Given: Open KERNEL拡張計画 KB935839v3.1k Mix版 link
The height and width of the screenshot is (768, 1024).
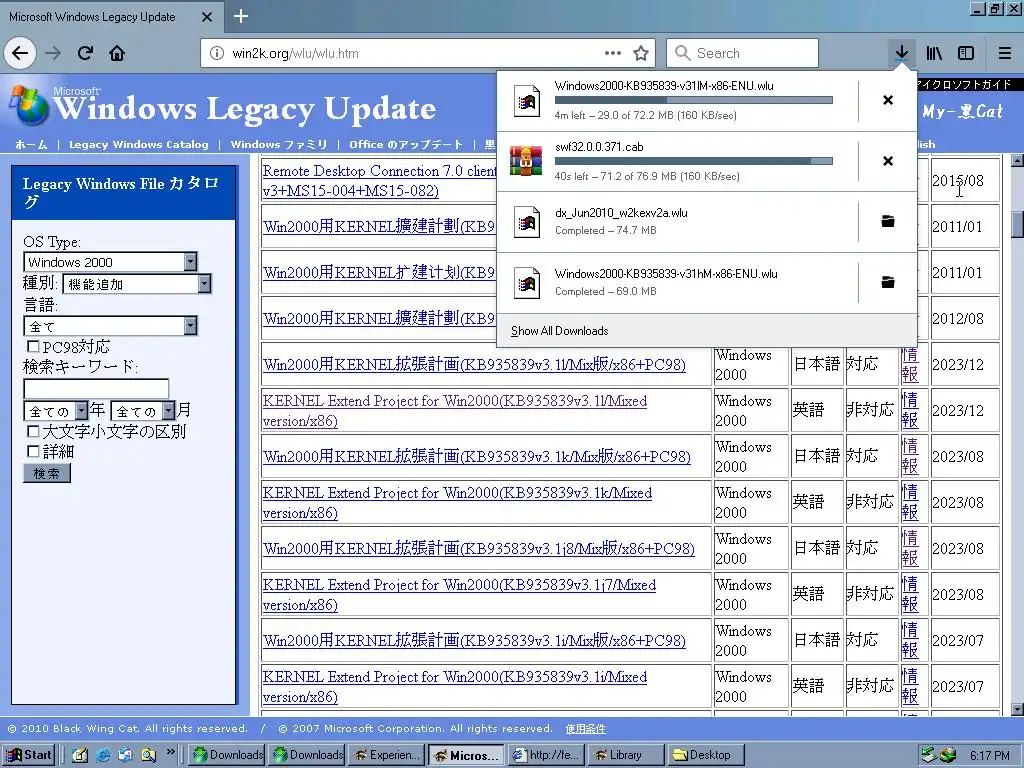Looking at the screenshot, I should coord(476,456).
